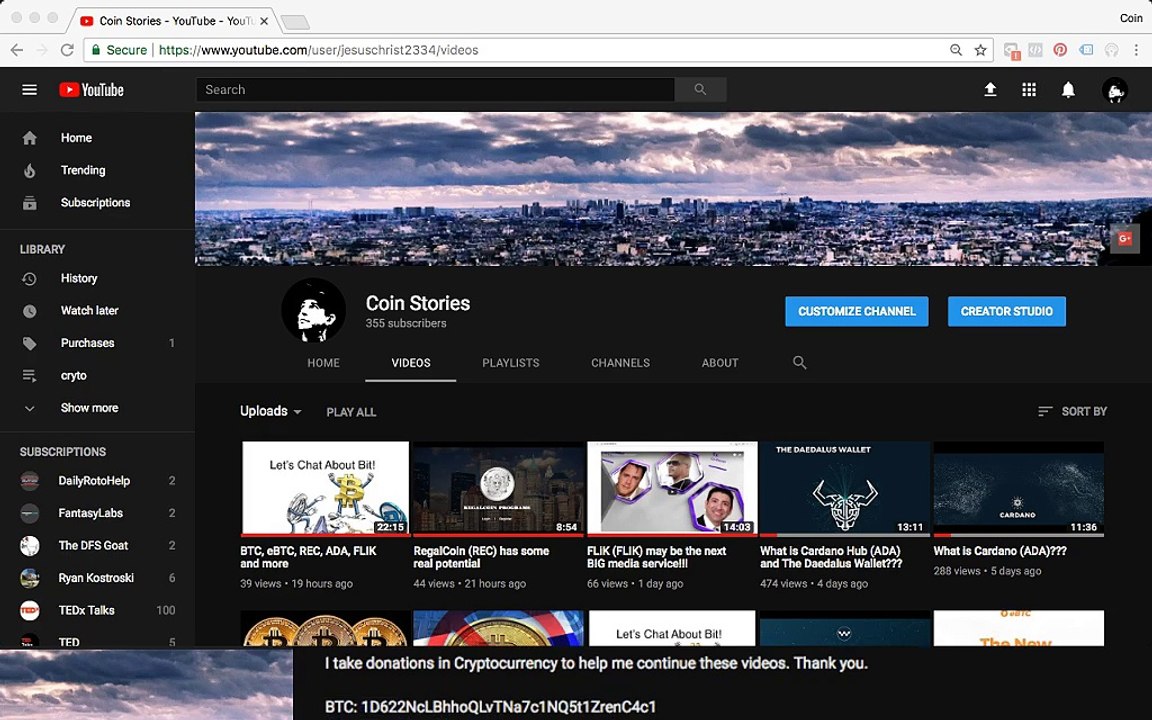Click PLAY ALL link

pyautogui.click(x=351, y=412)
